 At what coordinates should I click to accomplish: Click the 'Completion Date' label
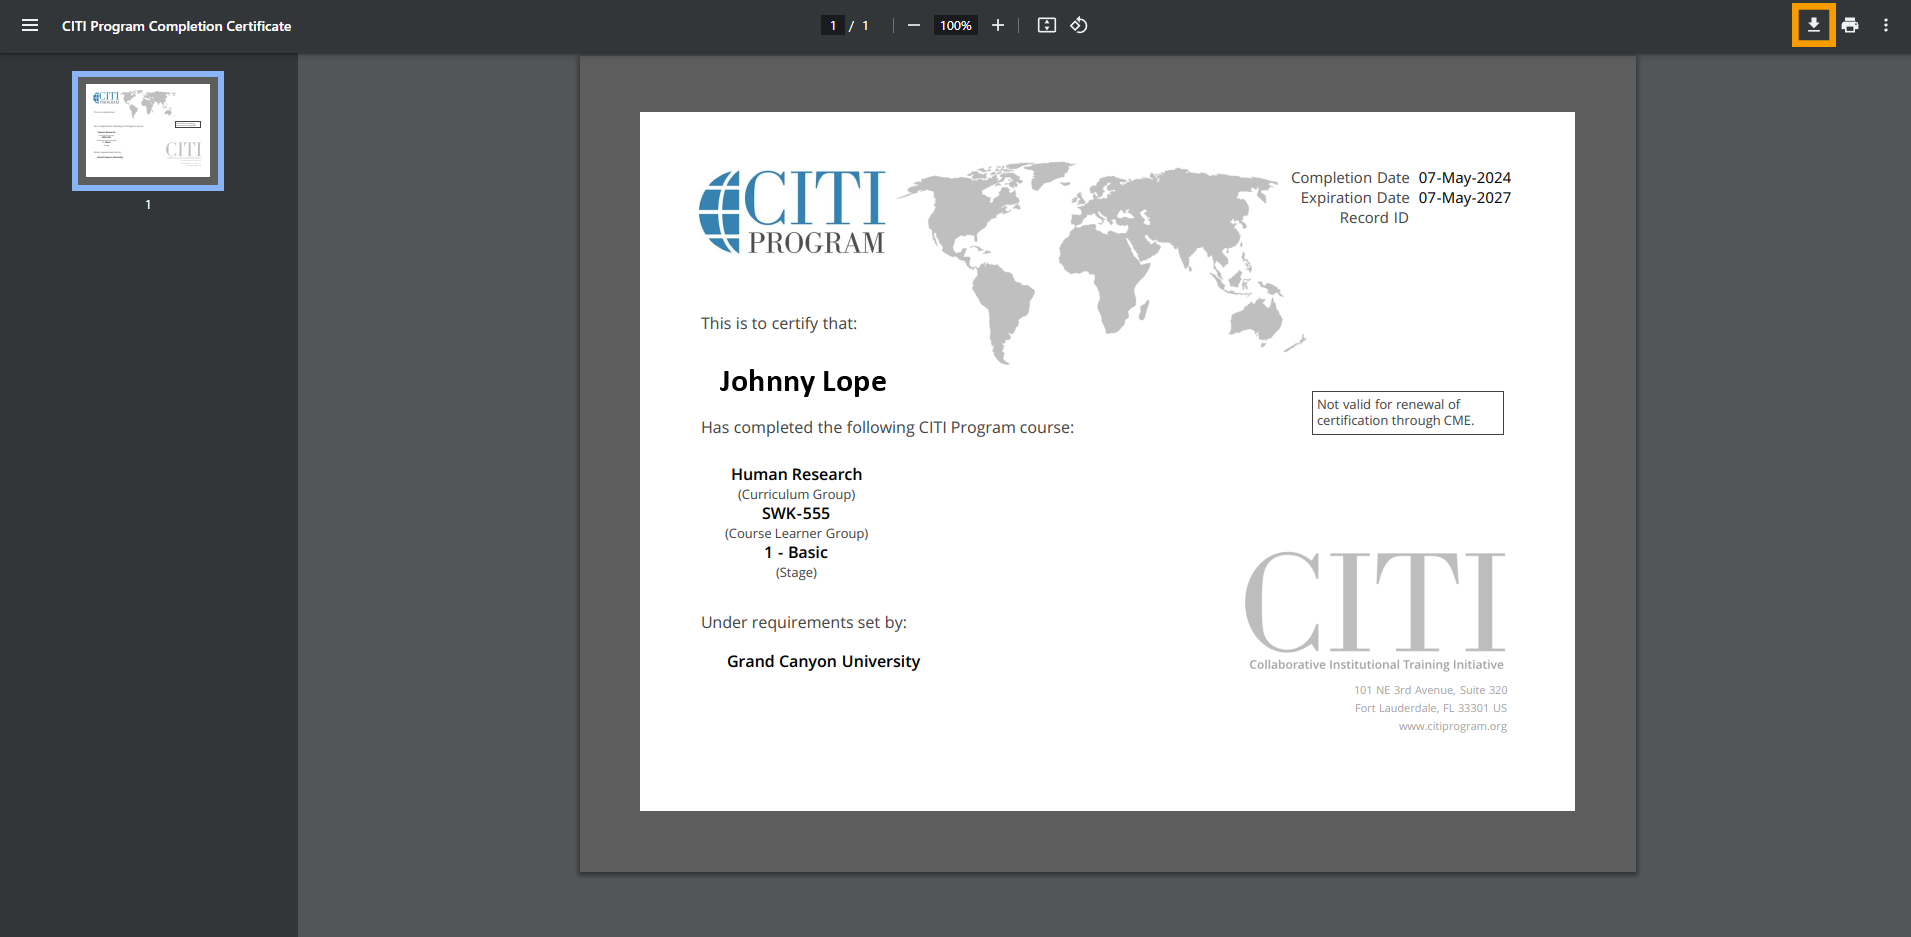click(x=1350, y=178)
